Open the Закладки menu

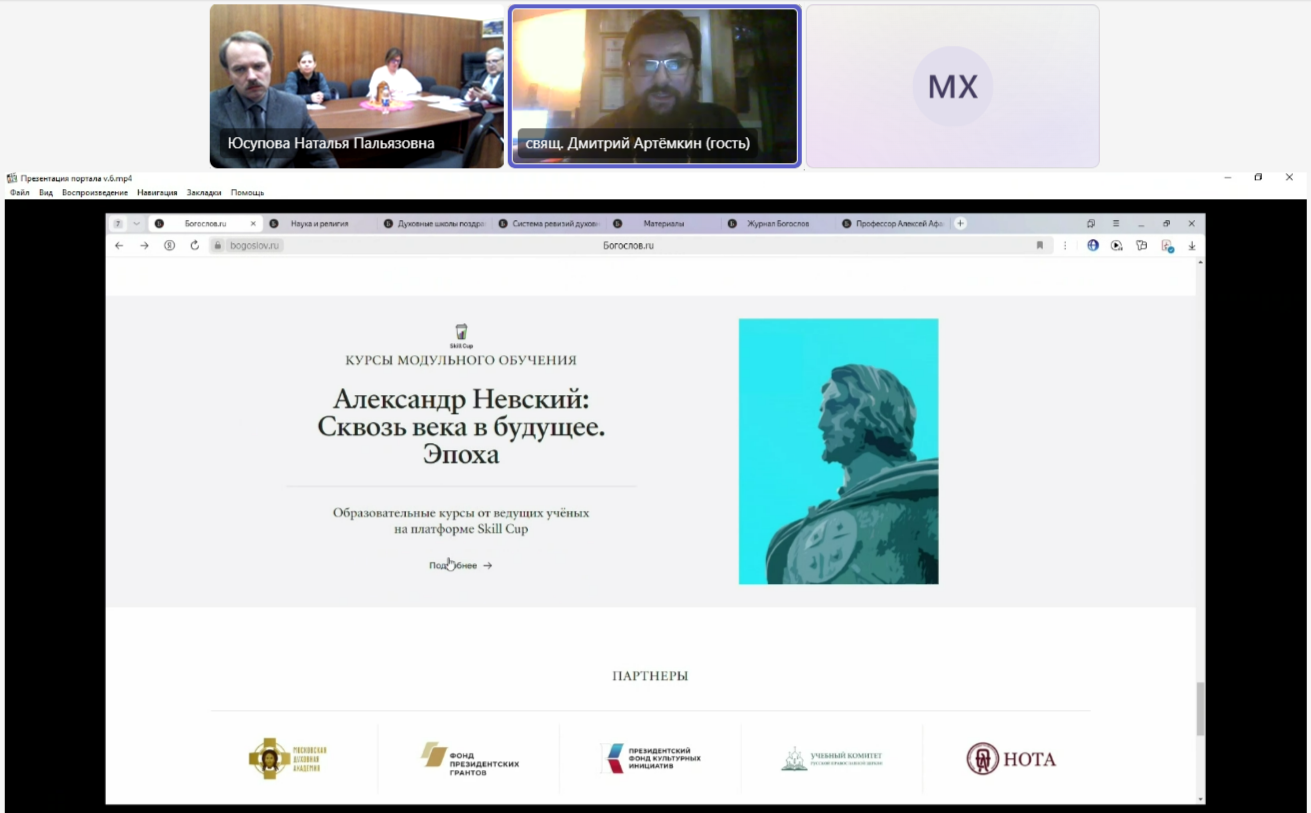(x=204, y=193)
